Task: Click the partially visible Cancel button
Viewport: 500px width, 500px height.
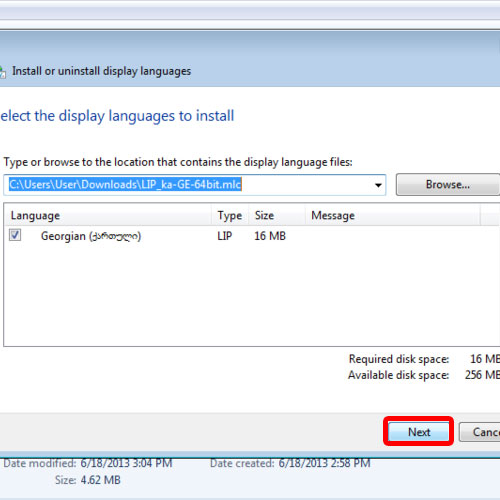Action: point(480,432)
